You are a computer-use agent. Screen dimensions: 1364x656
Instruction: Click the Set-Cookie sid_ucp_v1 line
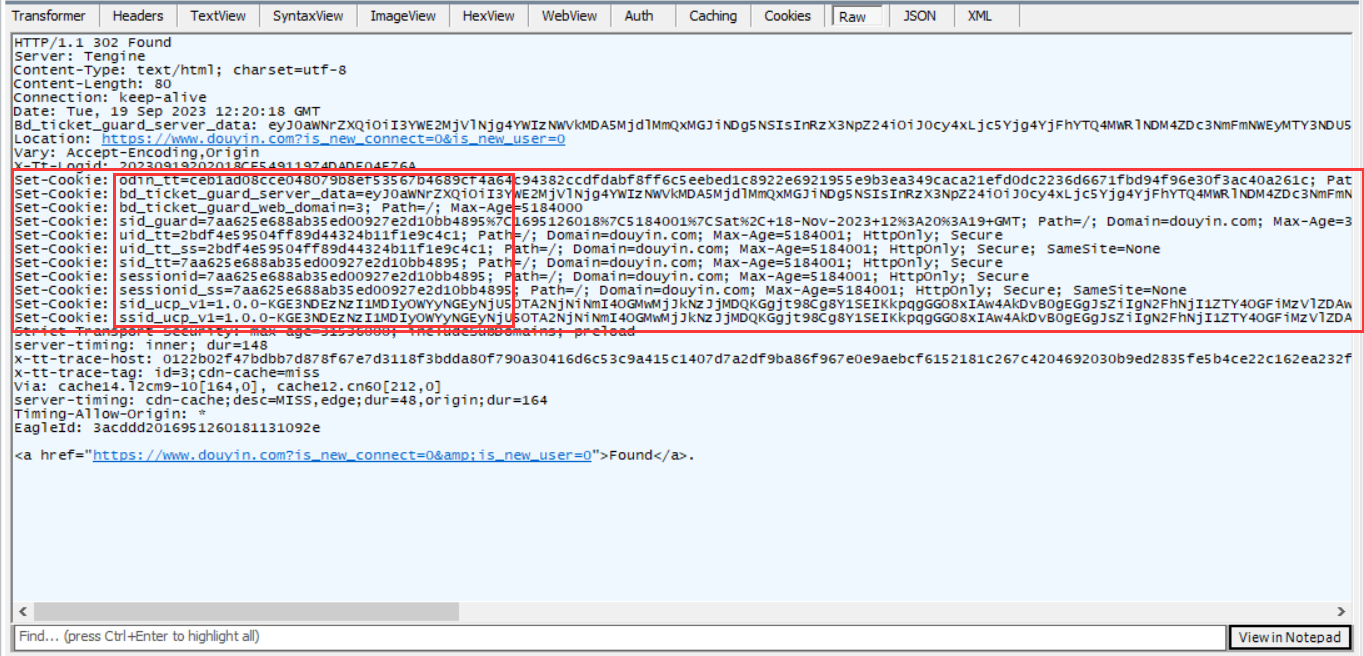[683, 304]
